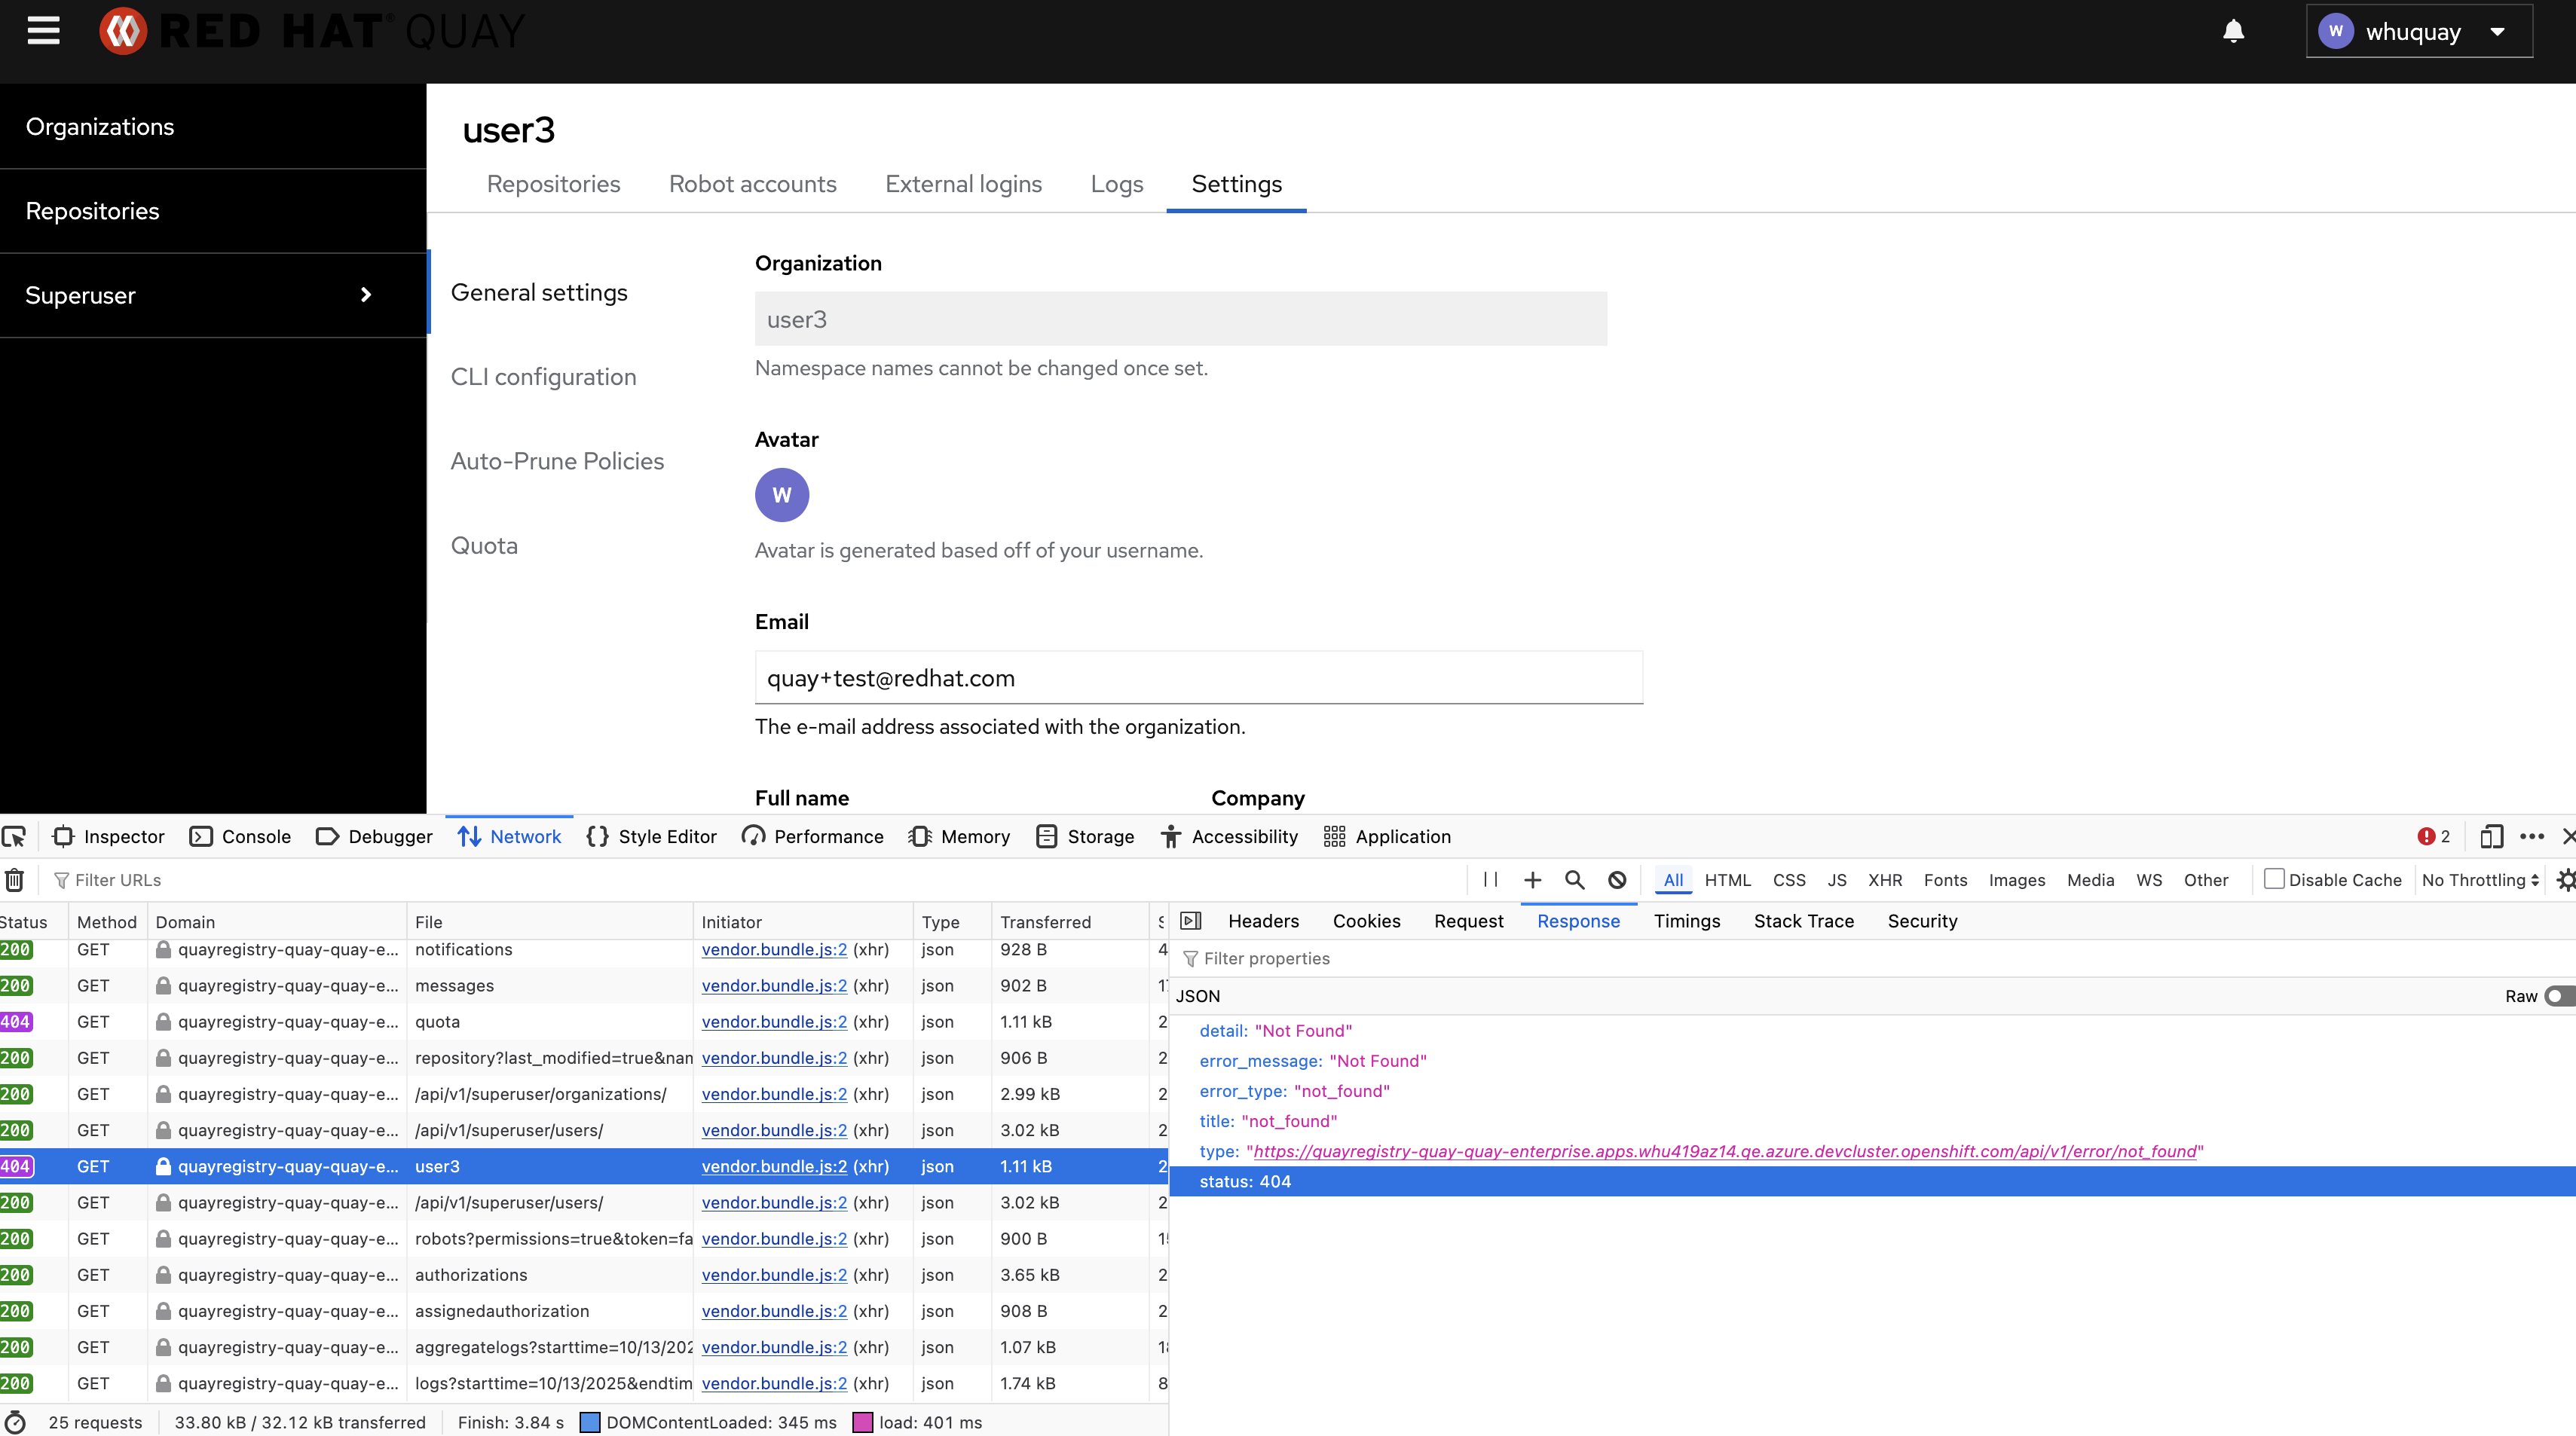Toggle the Raw JSON switch
Screen dimensions: 2576x1436
tap(2557, 996)
